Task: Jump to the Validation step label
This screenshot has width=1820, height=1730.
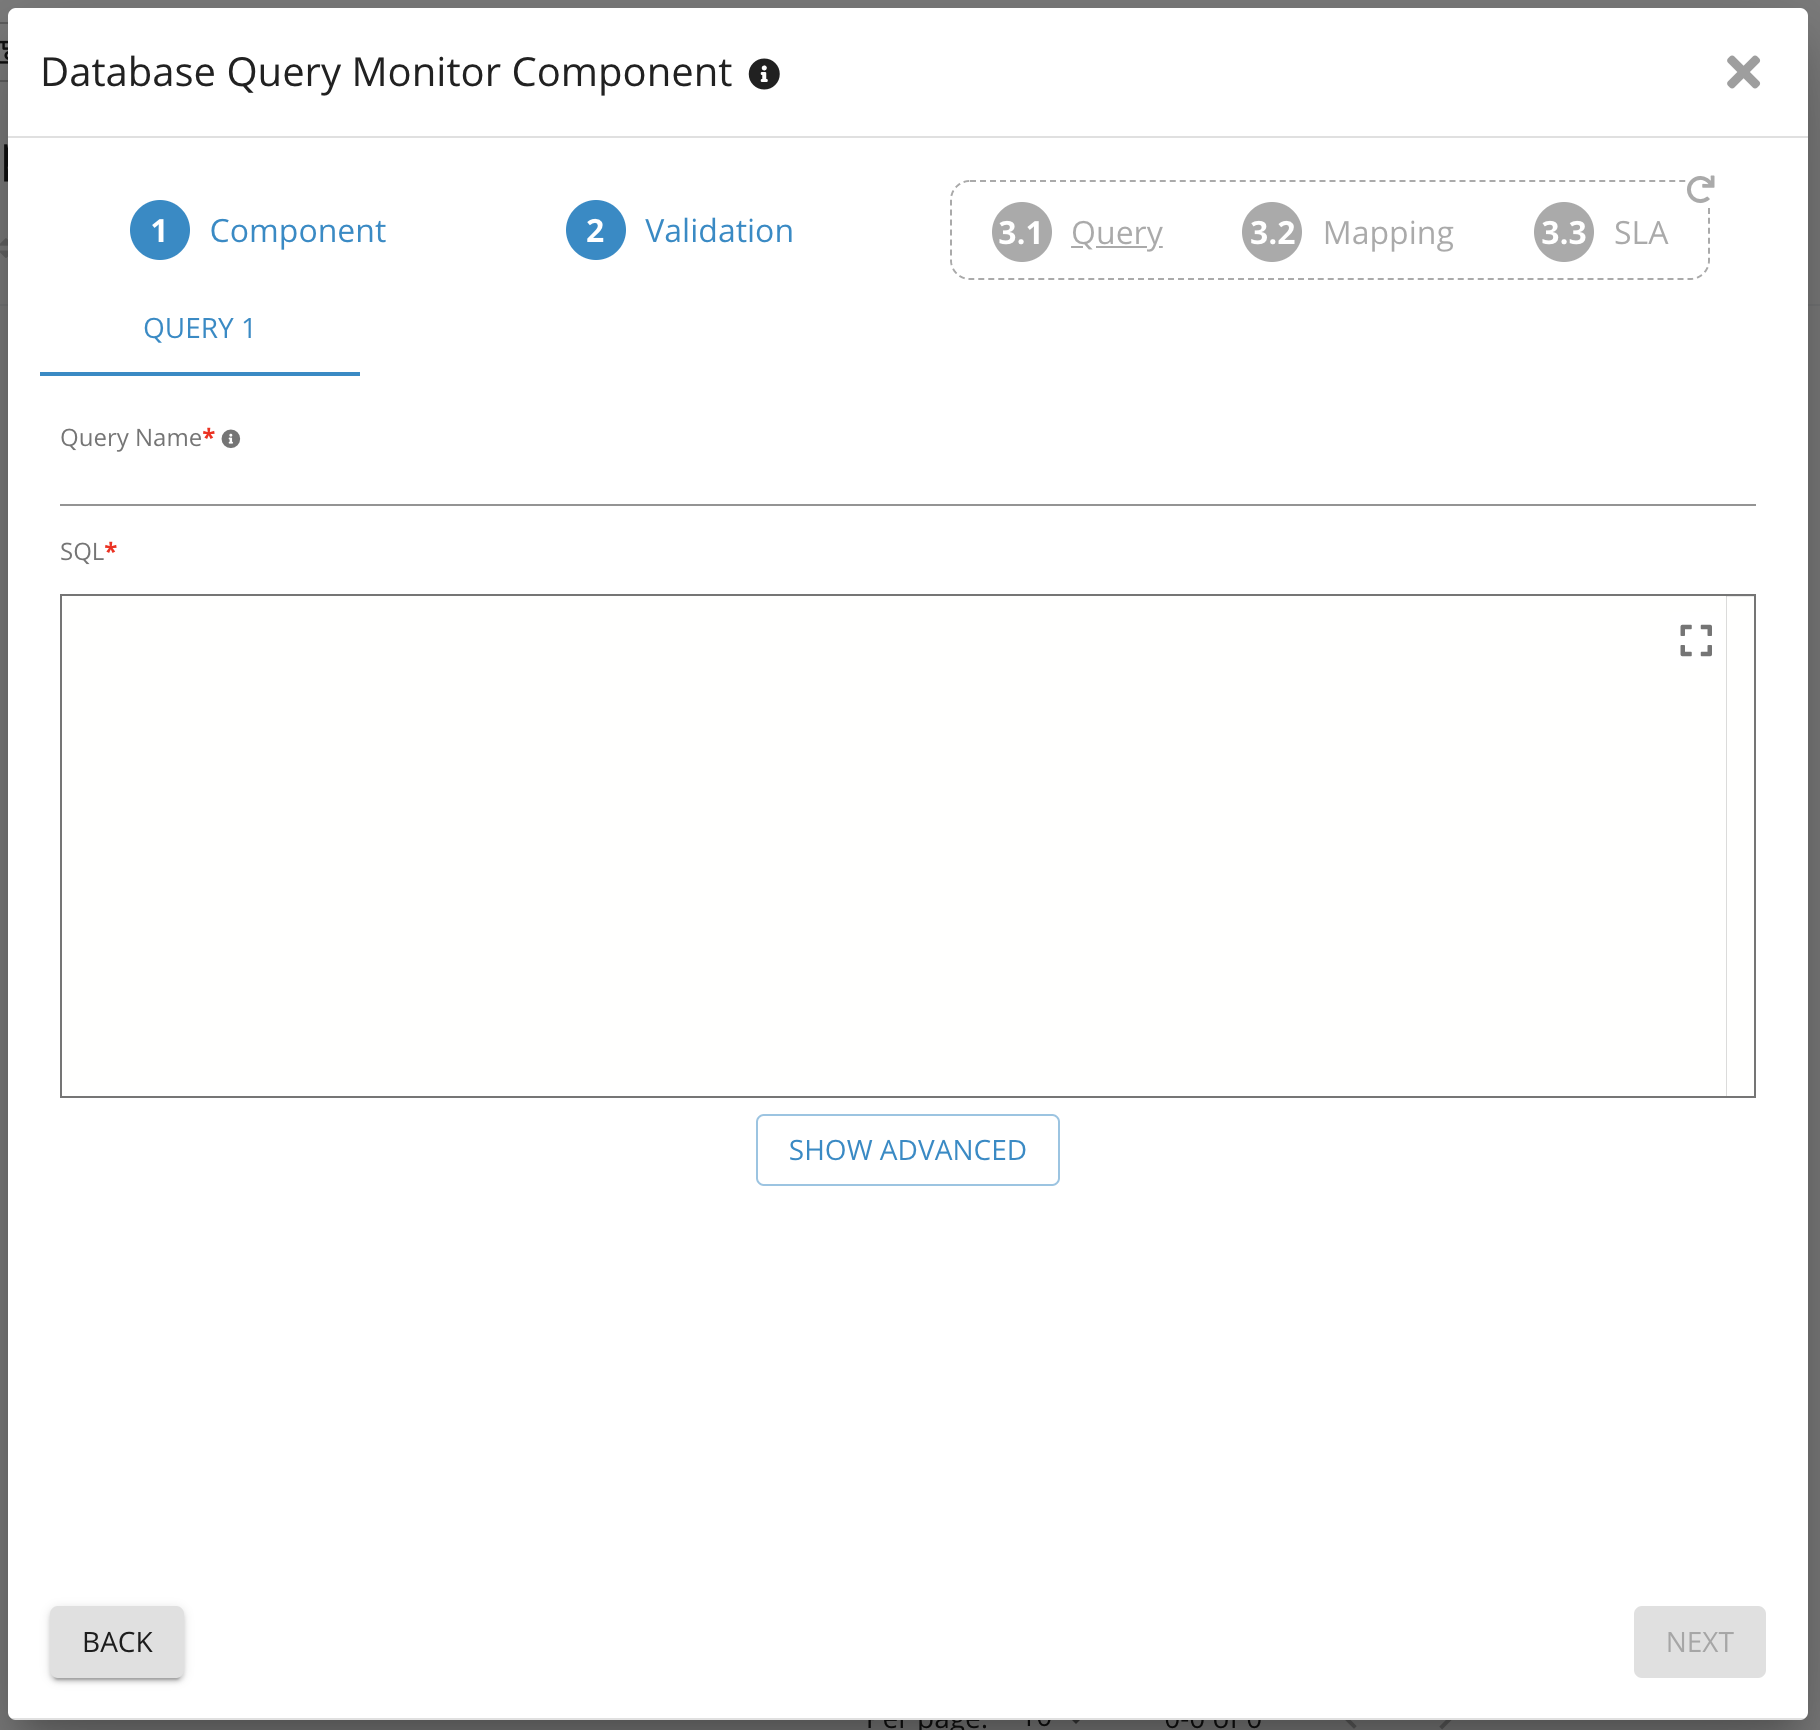Action: tap(718, 231)
